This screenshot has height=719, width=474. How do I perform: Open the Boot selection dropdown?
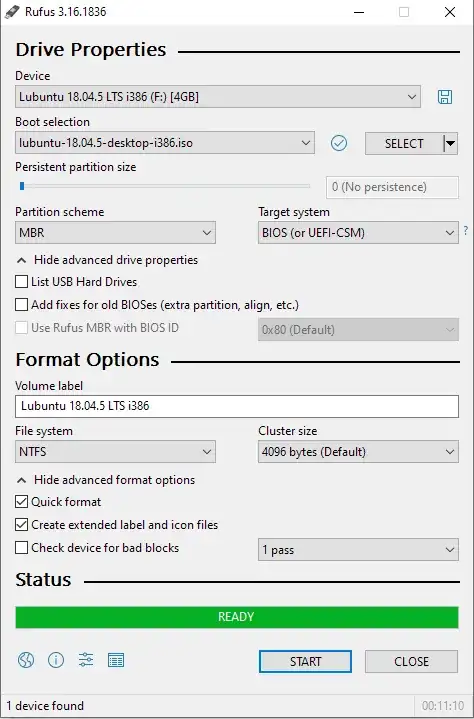(165, 143)
